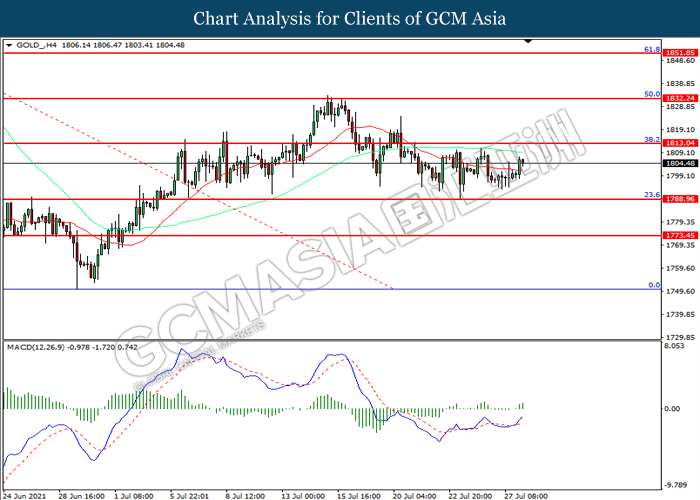Click the 1729.85 axis price
This screenshot has height=500, width=700.
(680, 338)
